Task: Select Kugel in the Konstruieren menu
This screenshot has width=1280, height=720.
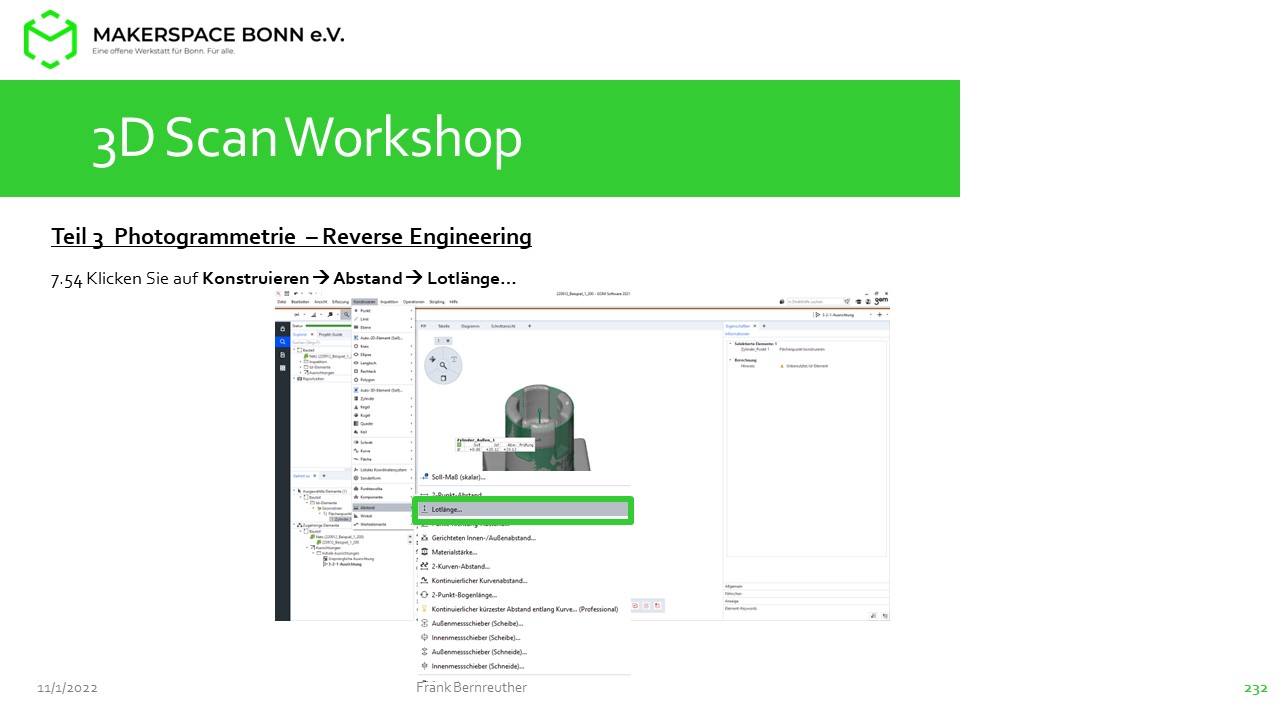Action: click(x=383, y=415)
